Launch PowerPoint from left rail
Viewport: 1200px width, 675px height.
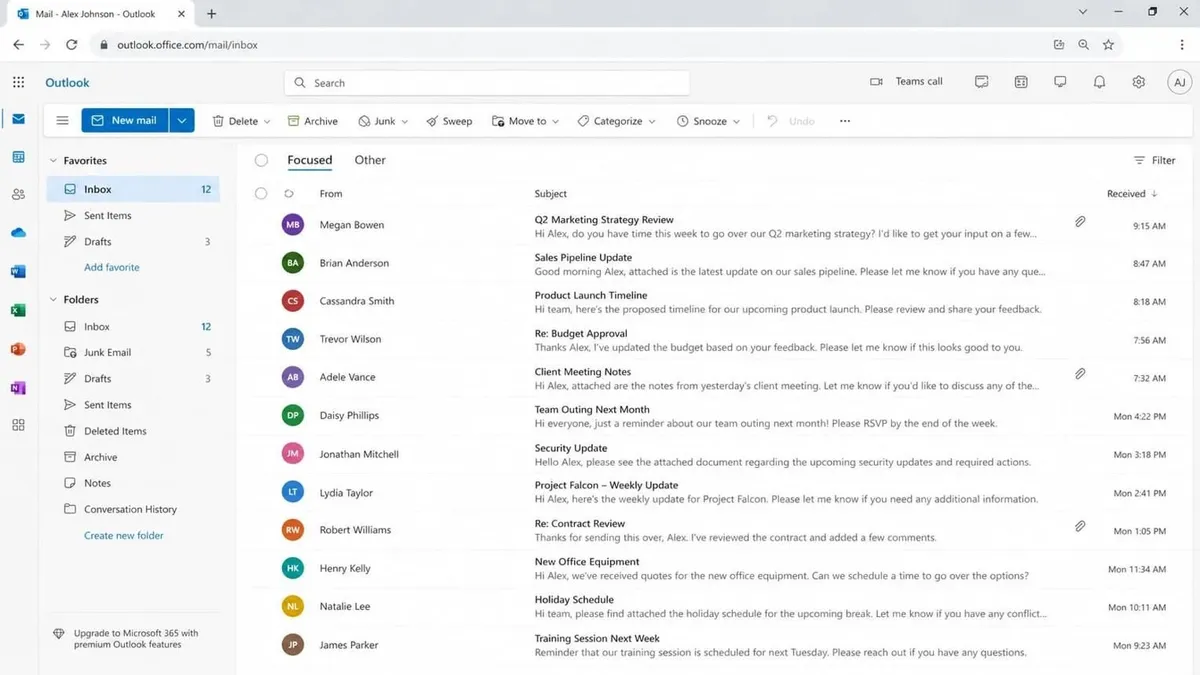[x=18, y=349]
